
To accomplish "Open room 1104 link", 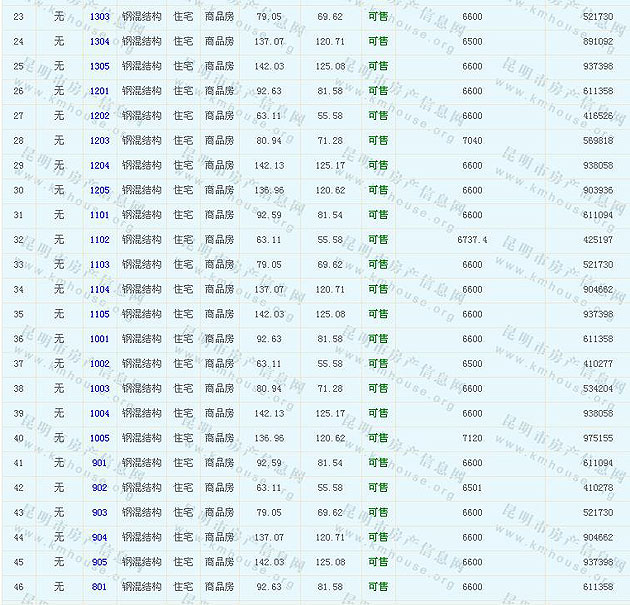I will (x=99, y=289).
